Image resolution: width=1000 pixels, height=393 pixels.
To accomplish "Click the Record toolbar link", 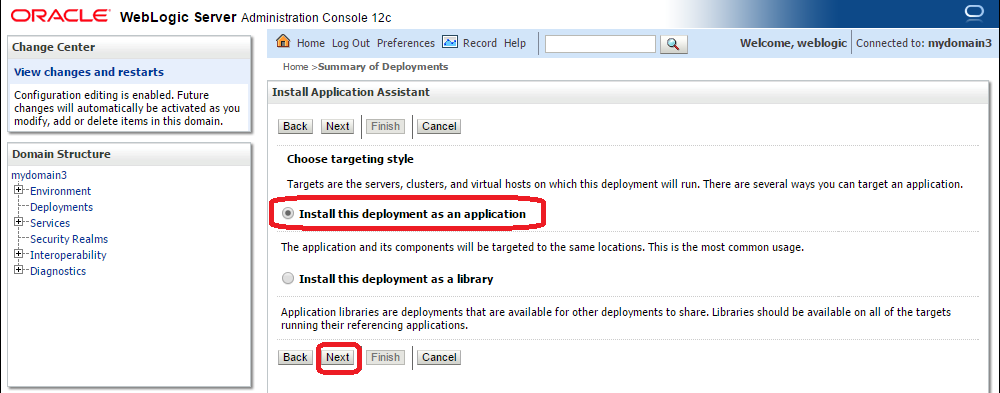I will [x=480, y=43].
